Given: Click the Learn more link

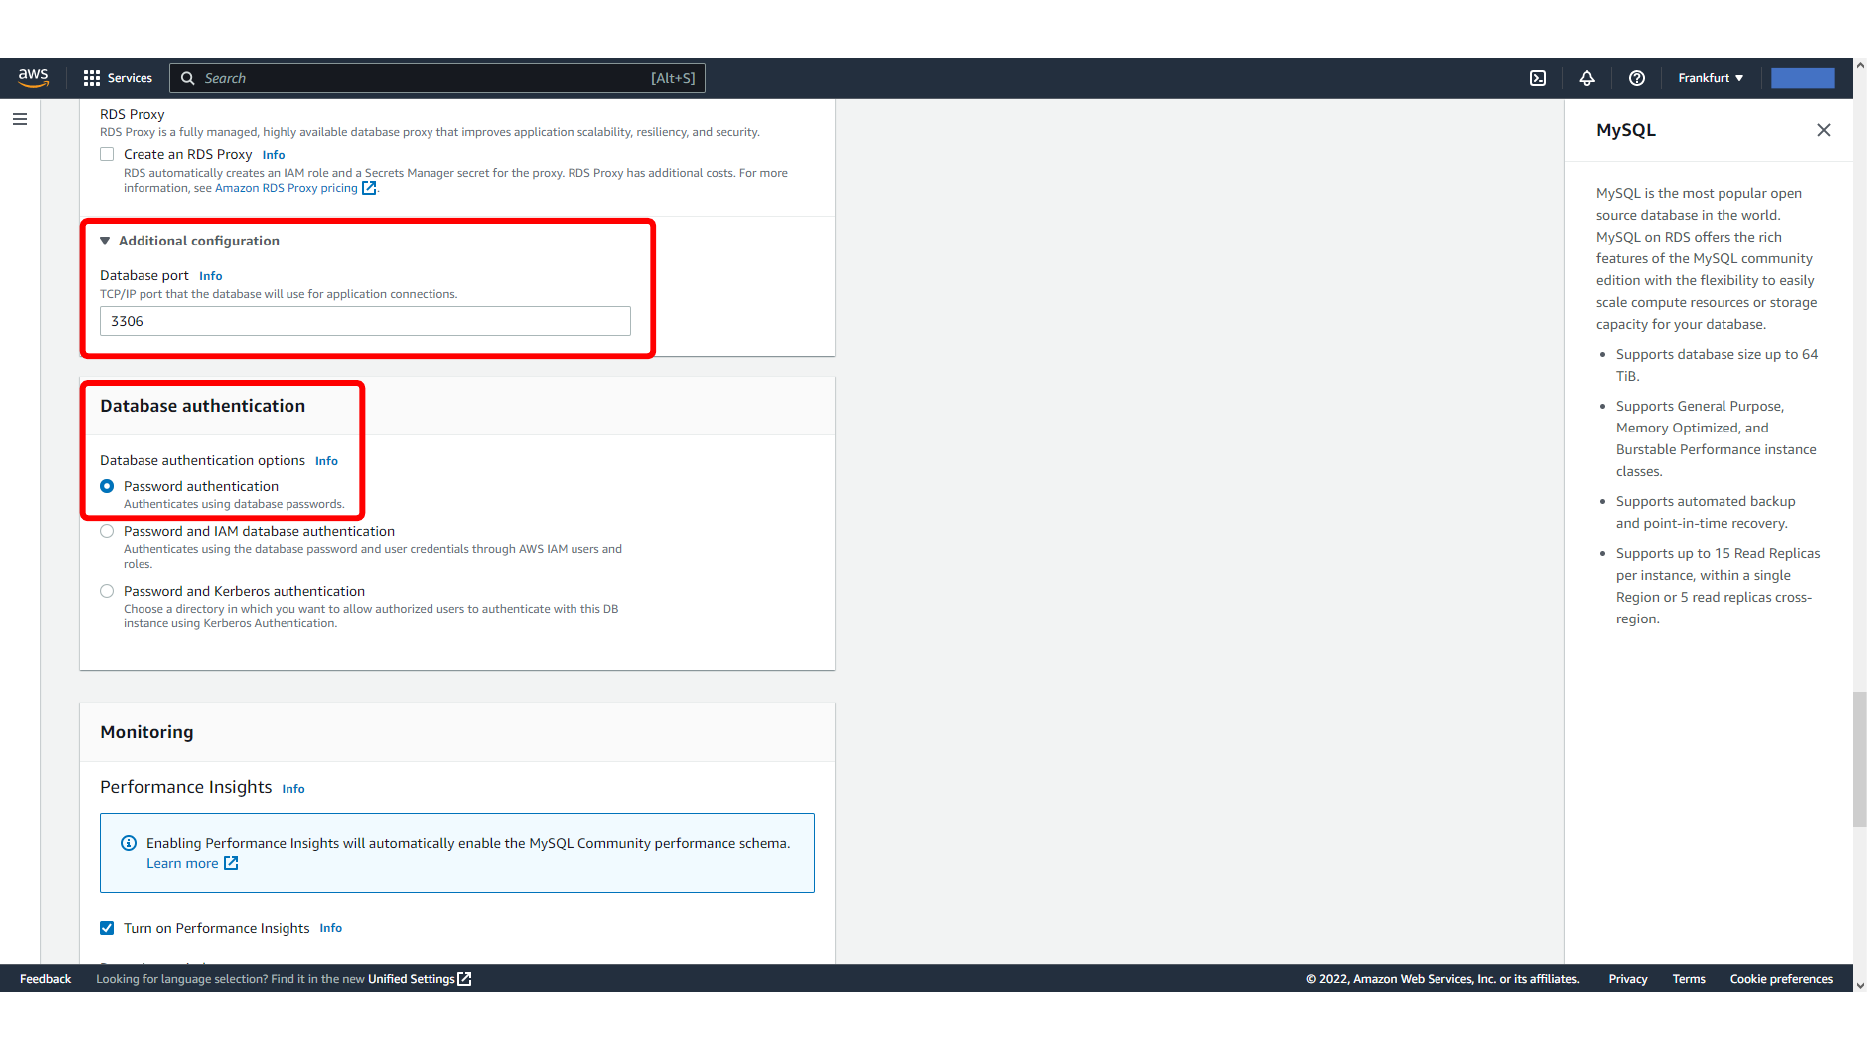Looking at the screenshot, I should pos(182,863).
